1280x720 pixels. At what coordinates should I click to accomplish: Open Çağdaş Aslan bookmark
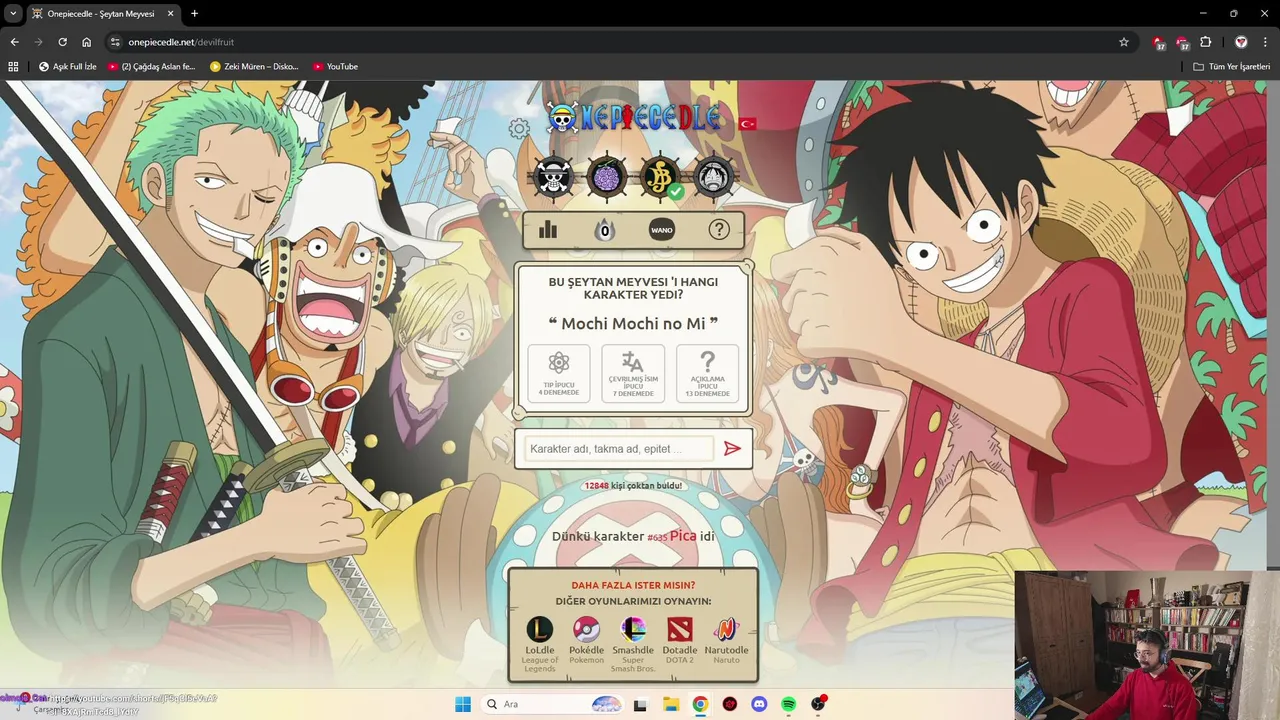[152, 66]
